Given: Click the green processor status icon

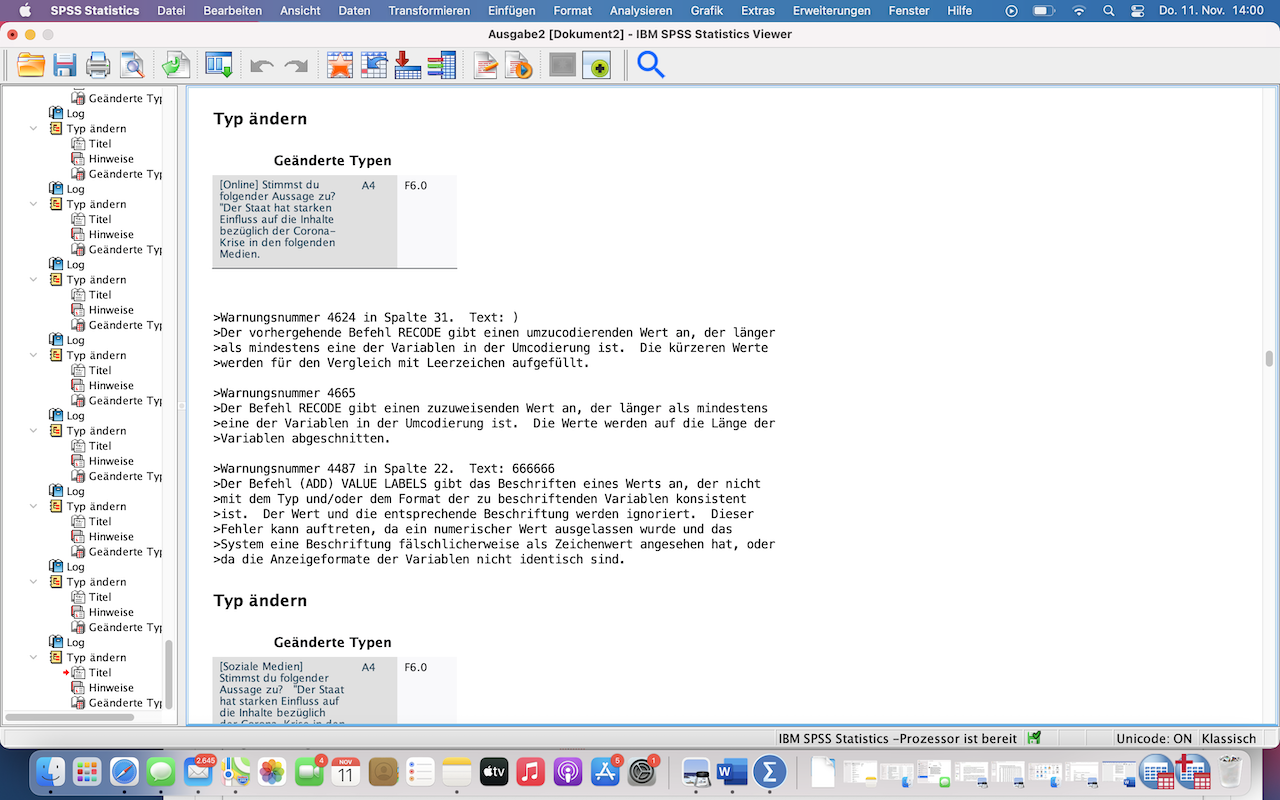Looking at the screenshot, I should click(1034, 738).
